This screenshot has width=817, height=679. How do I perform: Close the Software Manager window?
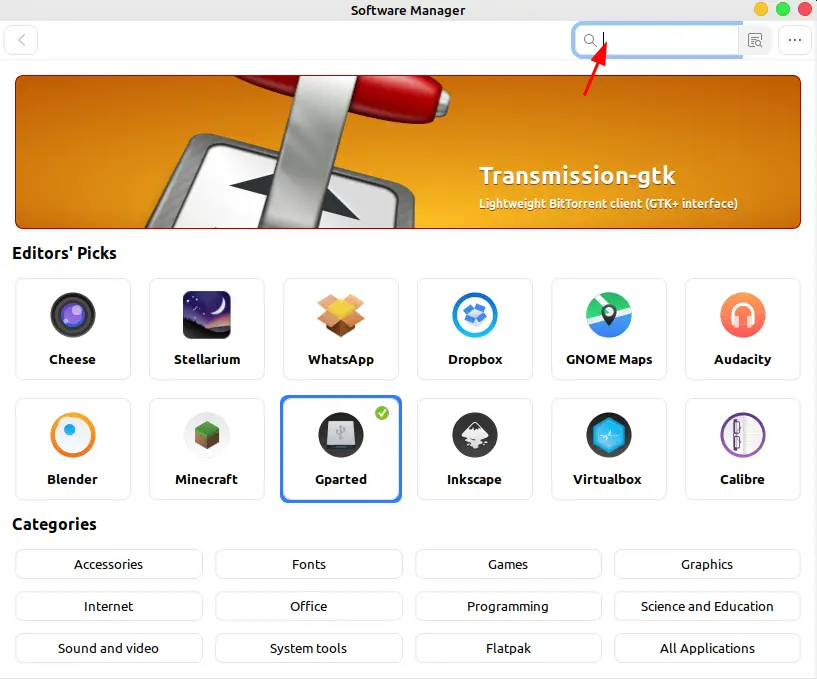point(804,9)
